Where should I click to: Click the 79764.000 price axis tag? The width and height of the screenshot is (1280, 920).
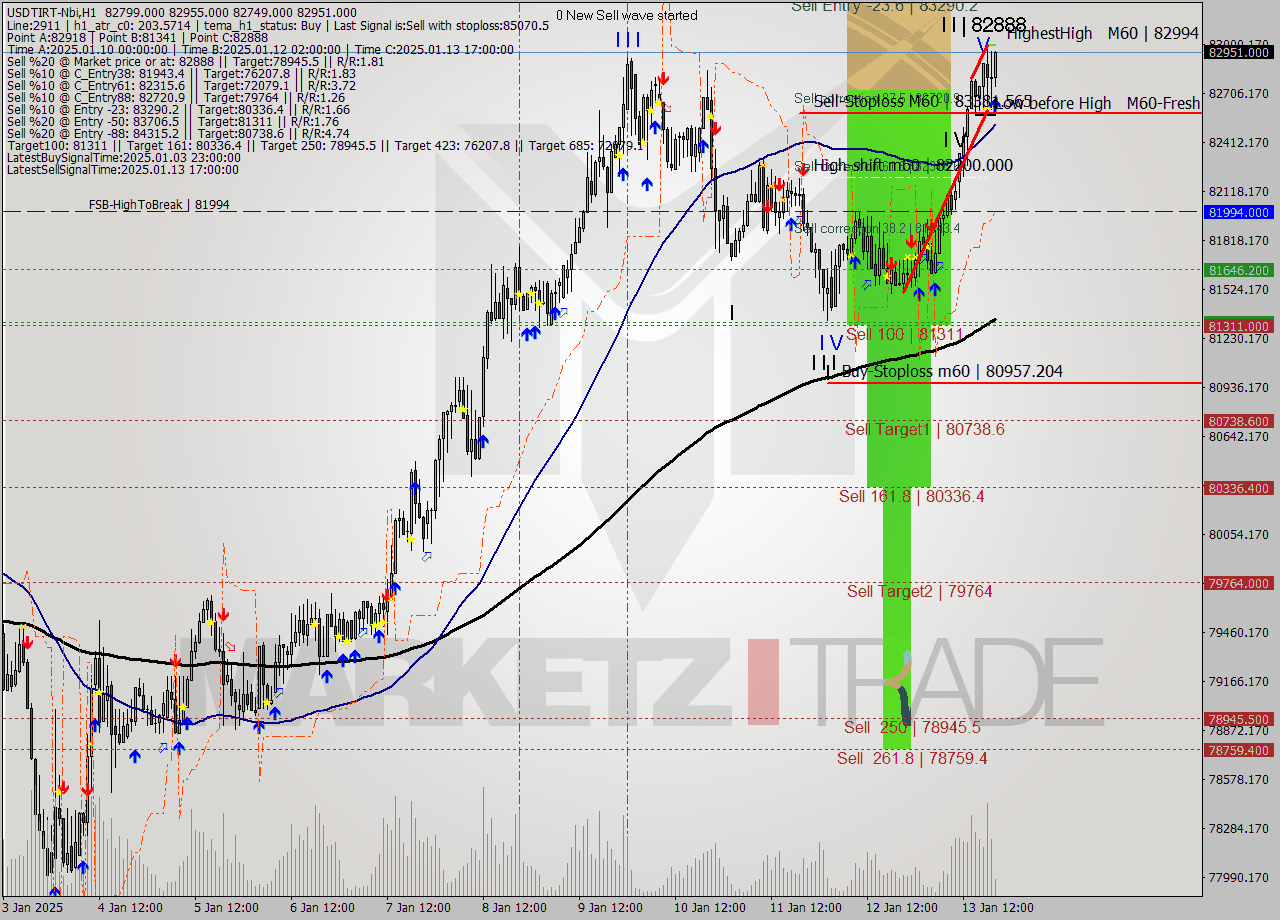coord(1239,583)
